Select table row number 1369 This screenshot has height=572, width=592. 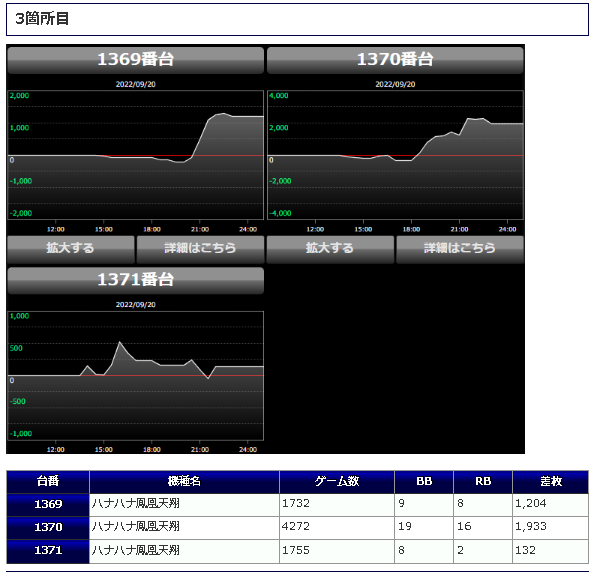(298, 505)
